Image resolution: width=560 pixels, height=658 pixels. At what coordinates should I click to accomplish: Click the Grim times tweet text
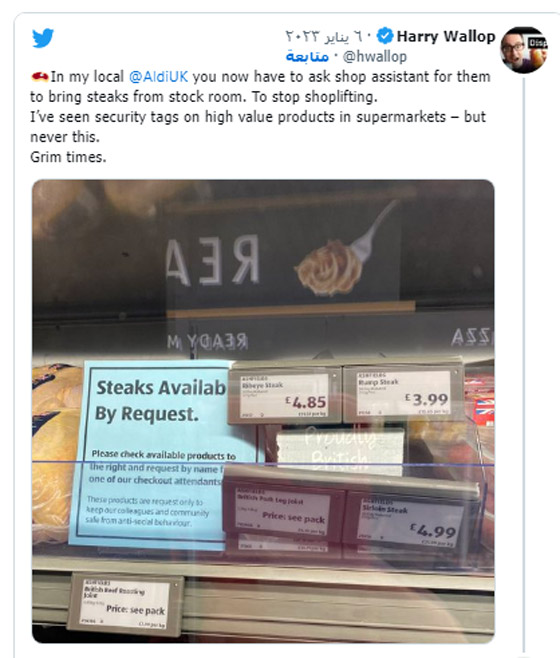coord(68,157)
